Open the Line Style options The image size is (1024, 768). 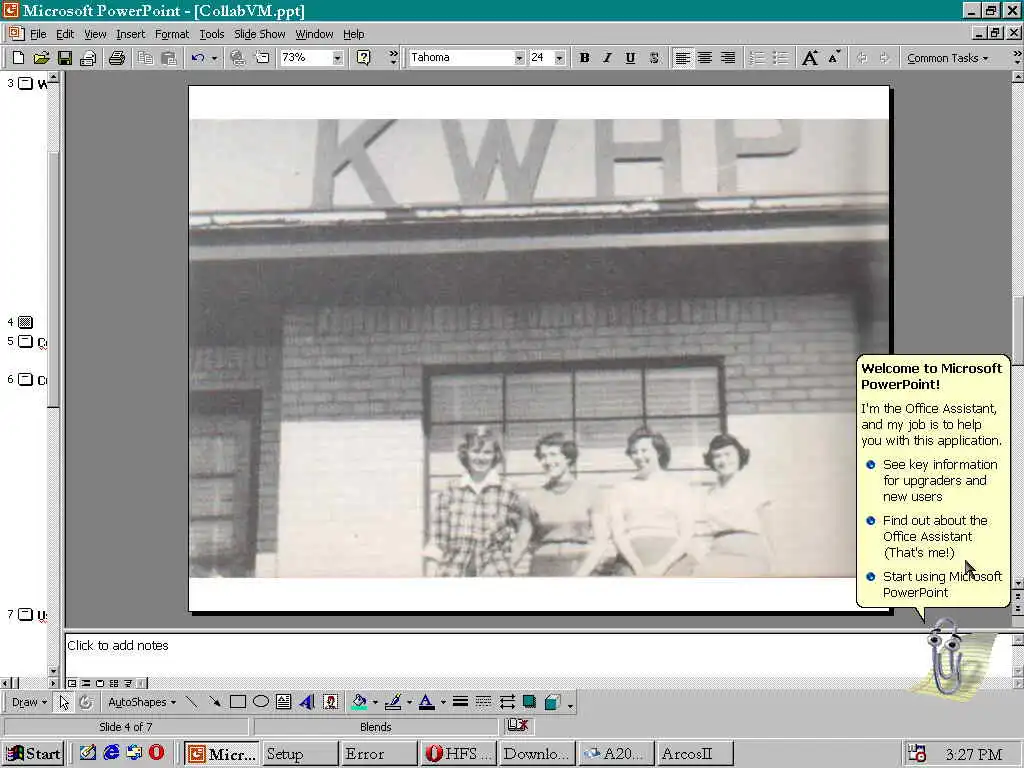[x=460, y=702]
